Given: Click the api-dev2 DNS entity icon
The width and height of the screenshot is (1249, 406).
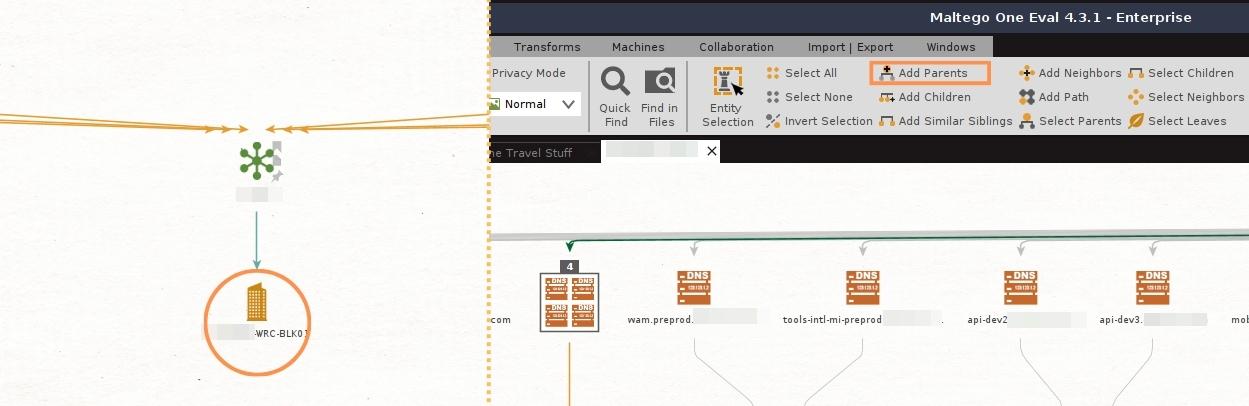Looking at the screenshot, I should pos(1020,288).
